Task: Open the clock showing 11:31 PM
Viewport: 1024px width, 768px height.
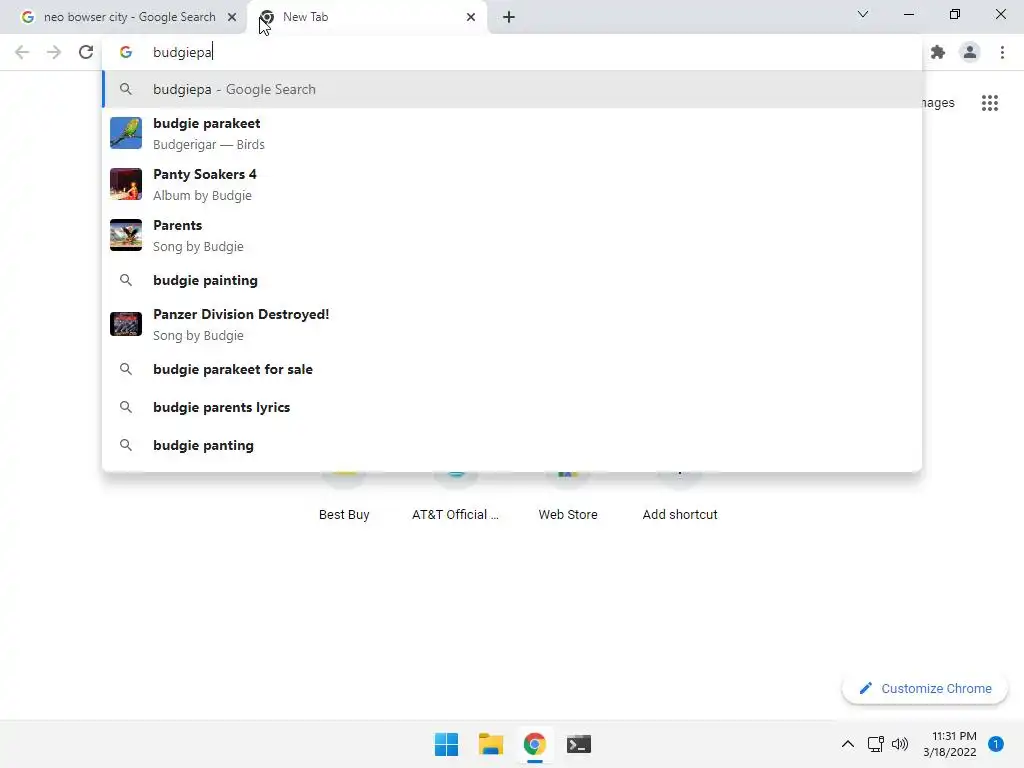Action: point(950,744)
